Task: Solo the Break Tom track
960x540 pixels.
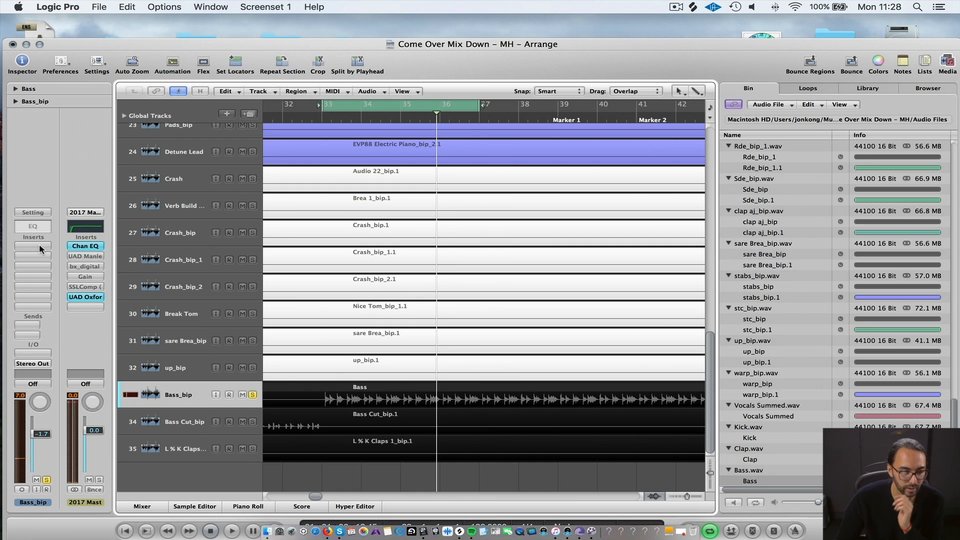Action: 252,313
